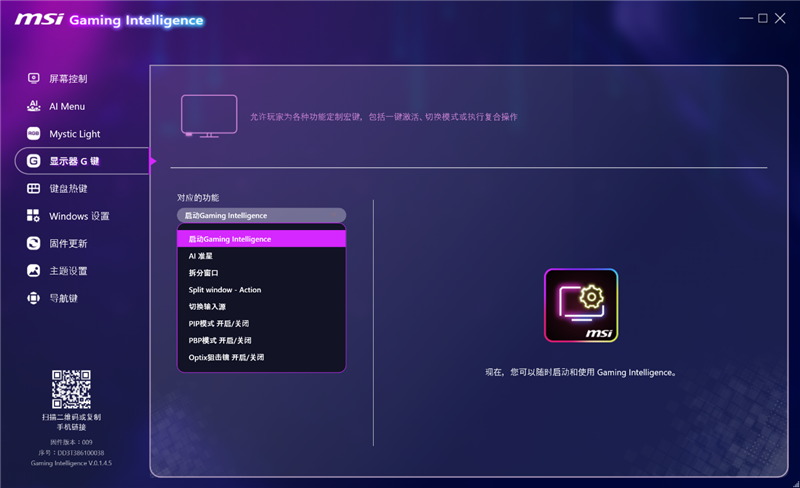The image size is (800, 488).
Task: Maximize the Gaming Intelligence window
Action: (x=763, y=18)
